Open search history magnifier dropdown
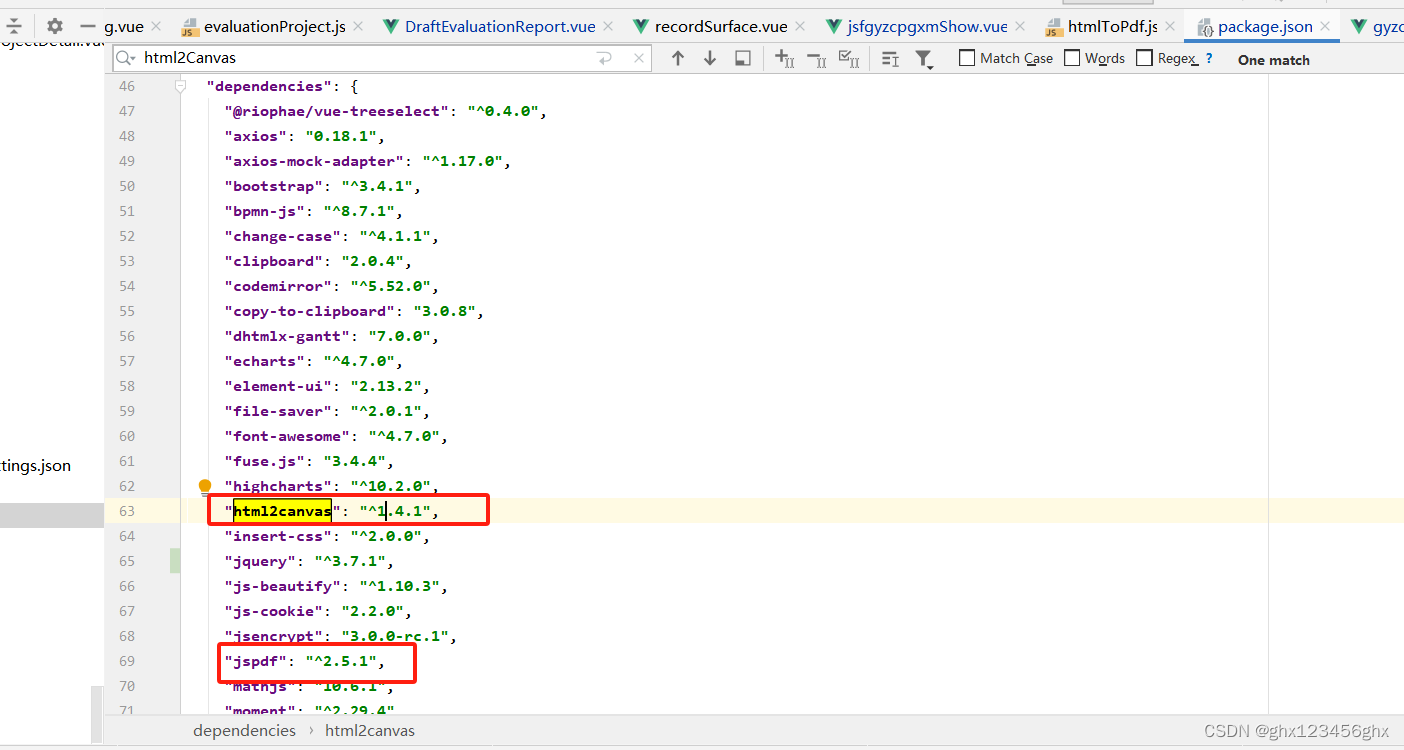Viewport: 1404px width, 750px height. tap(126, 59)
